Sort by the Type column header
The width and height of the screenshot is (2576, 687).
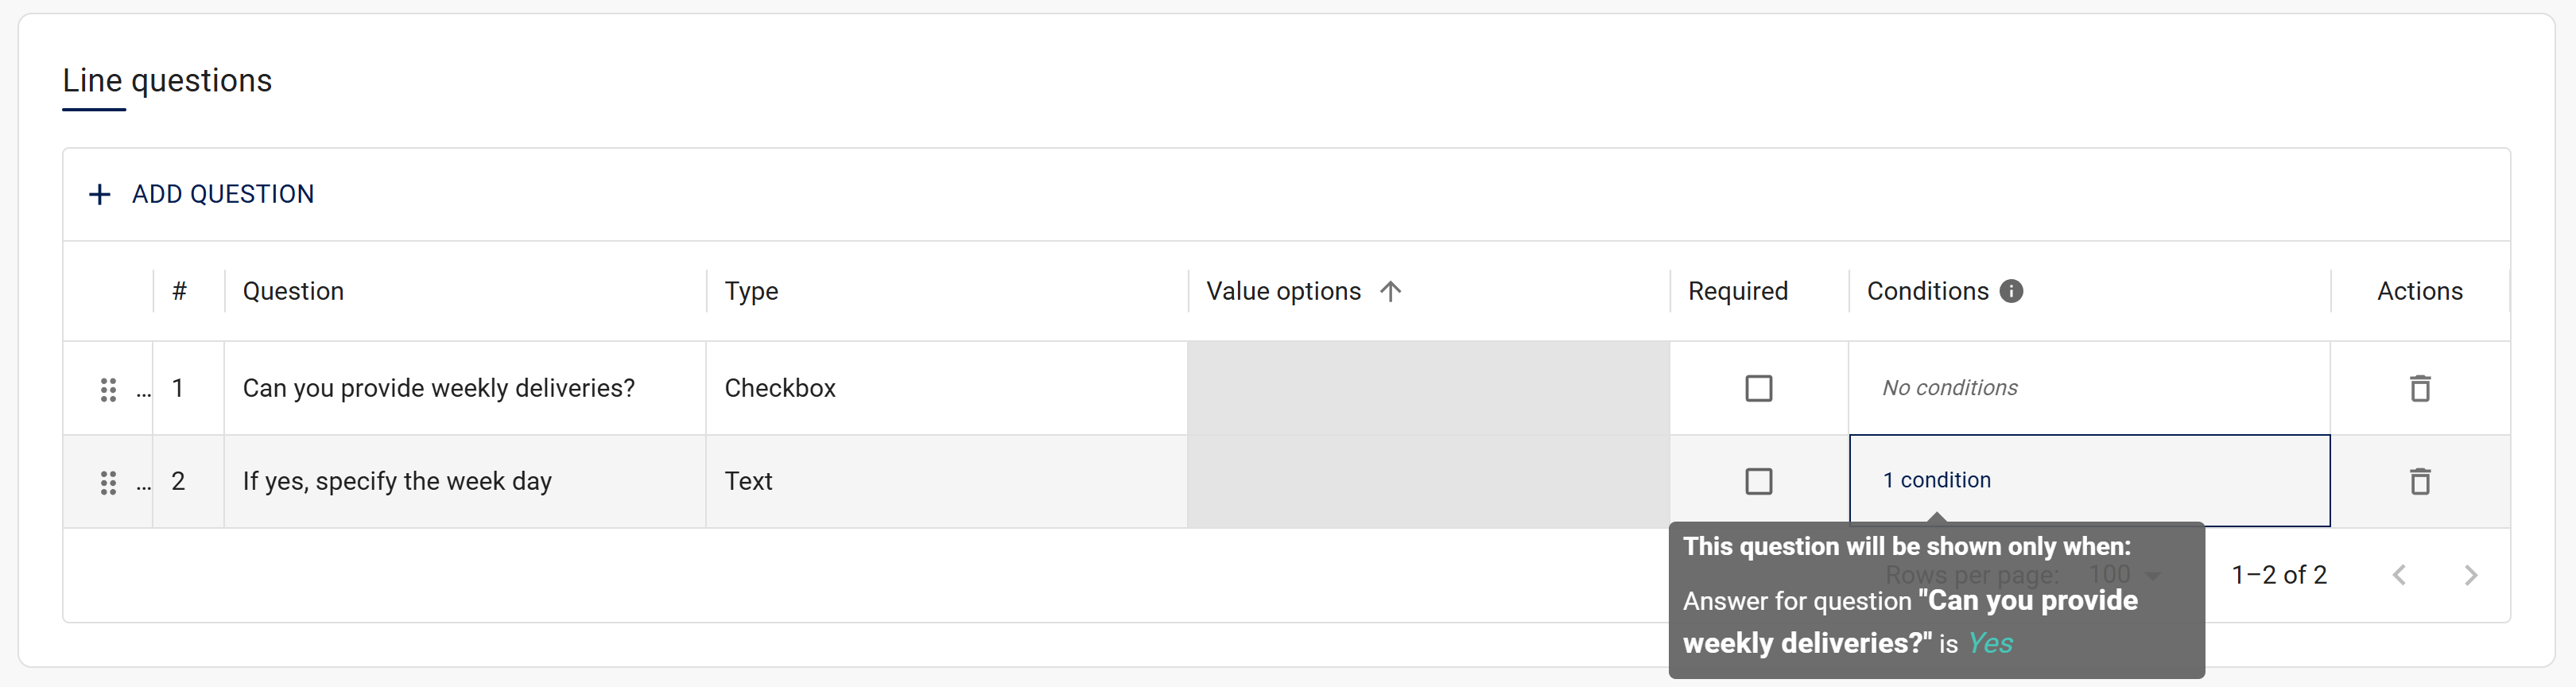[751, 291]
